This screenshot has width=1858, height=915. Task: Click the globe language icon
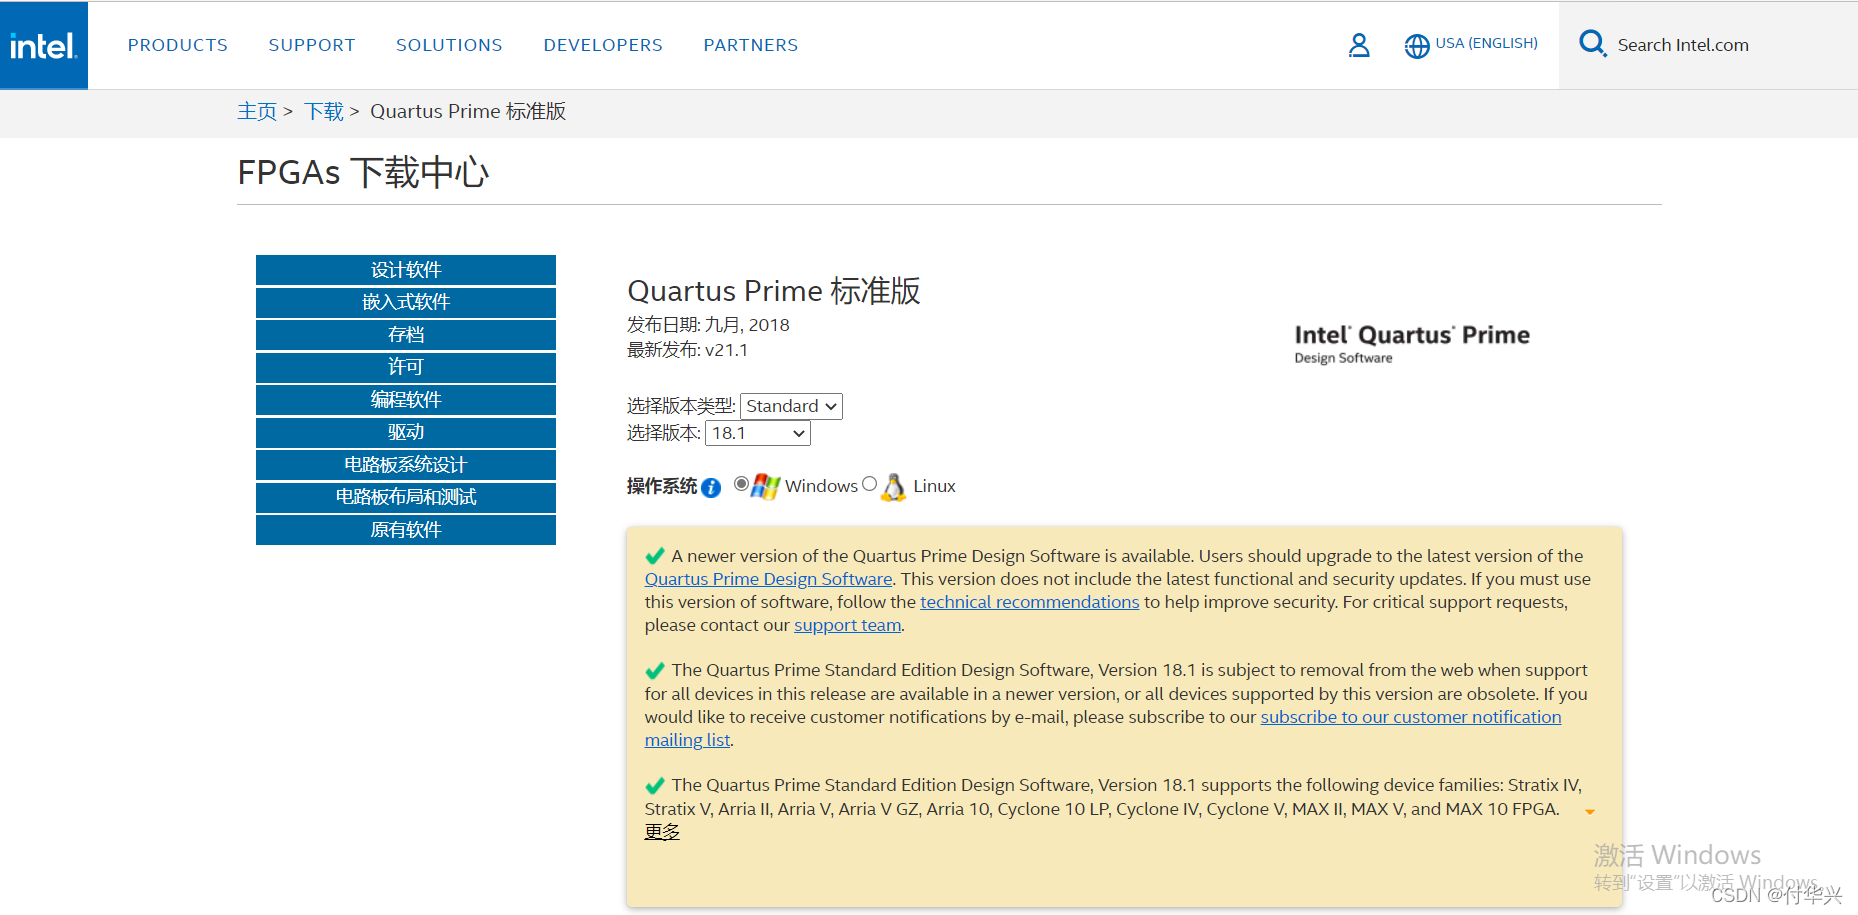click(x=1417, y=46)
